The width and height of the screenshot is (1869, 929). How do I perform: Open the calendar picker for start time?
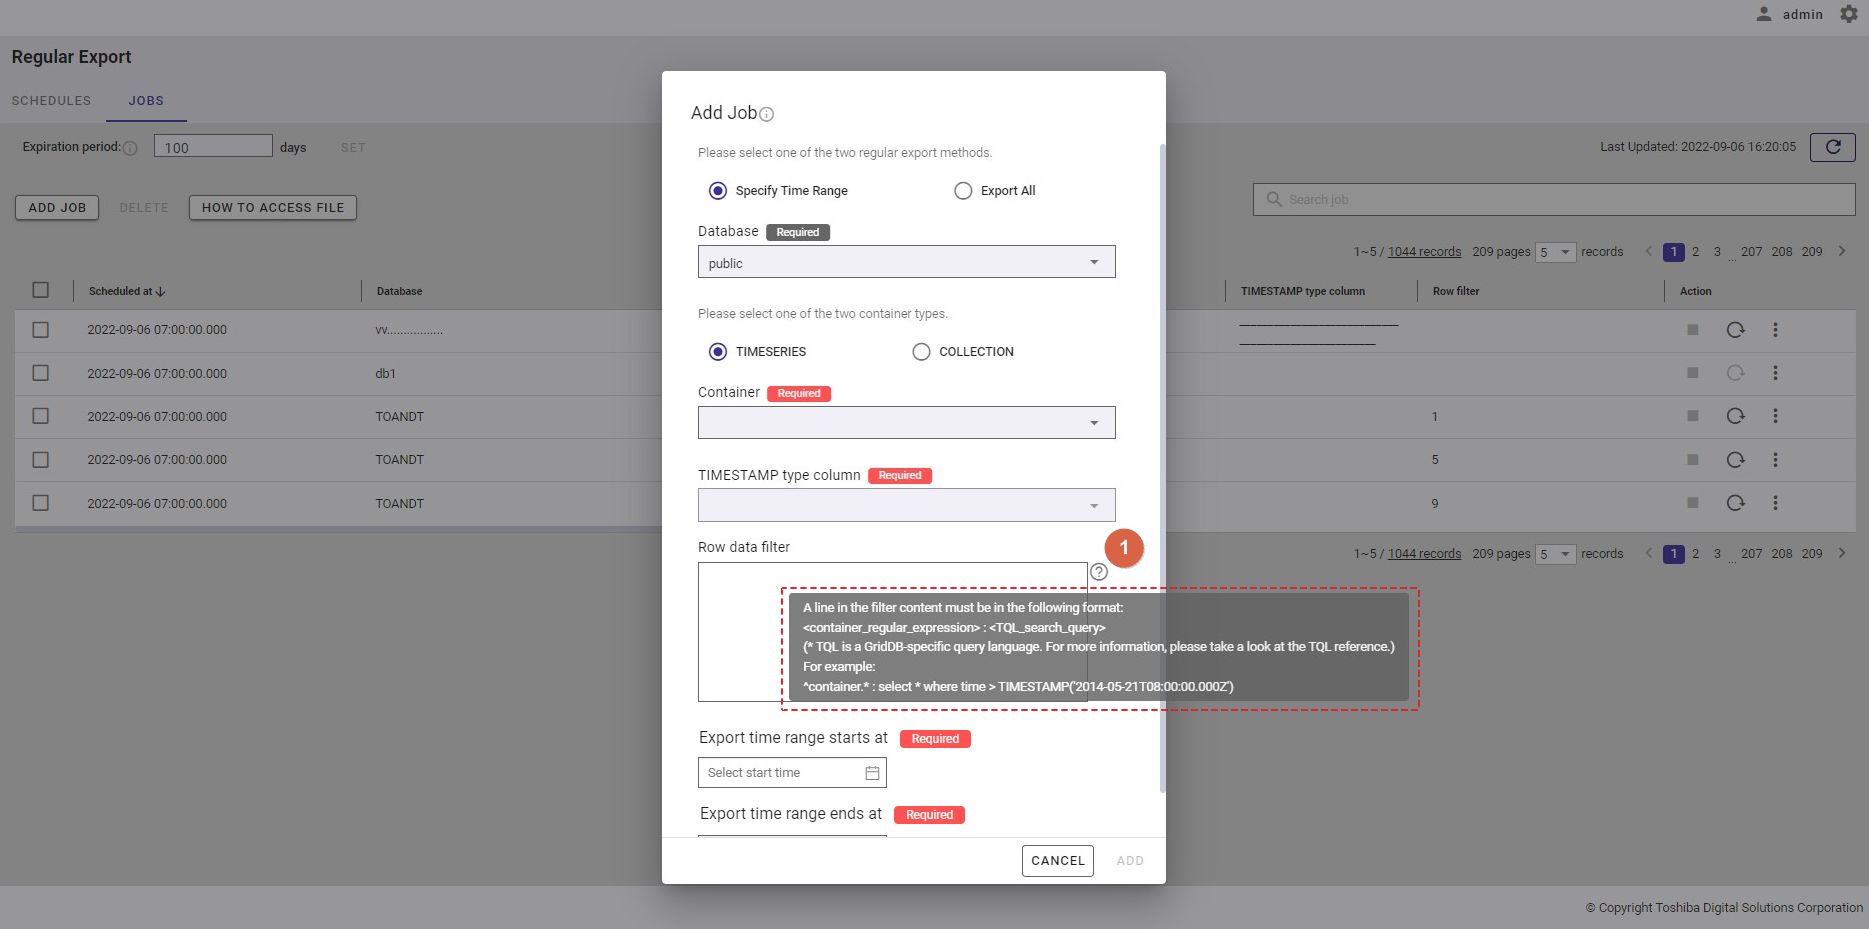[x=872, y=773]
